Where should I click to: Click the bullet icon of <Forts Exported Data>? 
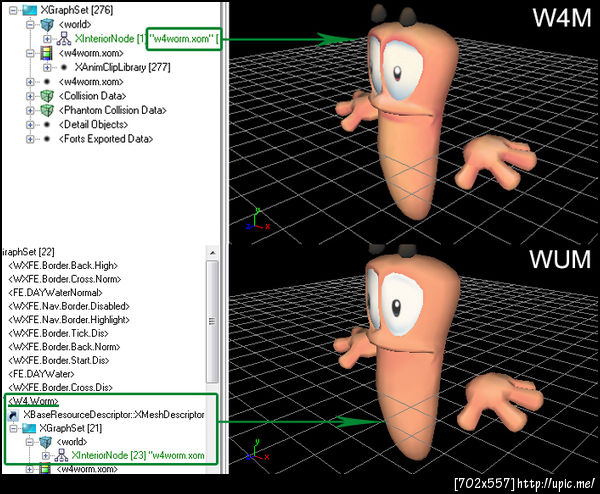[47, 139]
